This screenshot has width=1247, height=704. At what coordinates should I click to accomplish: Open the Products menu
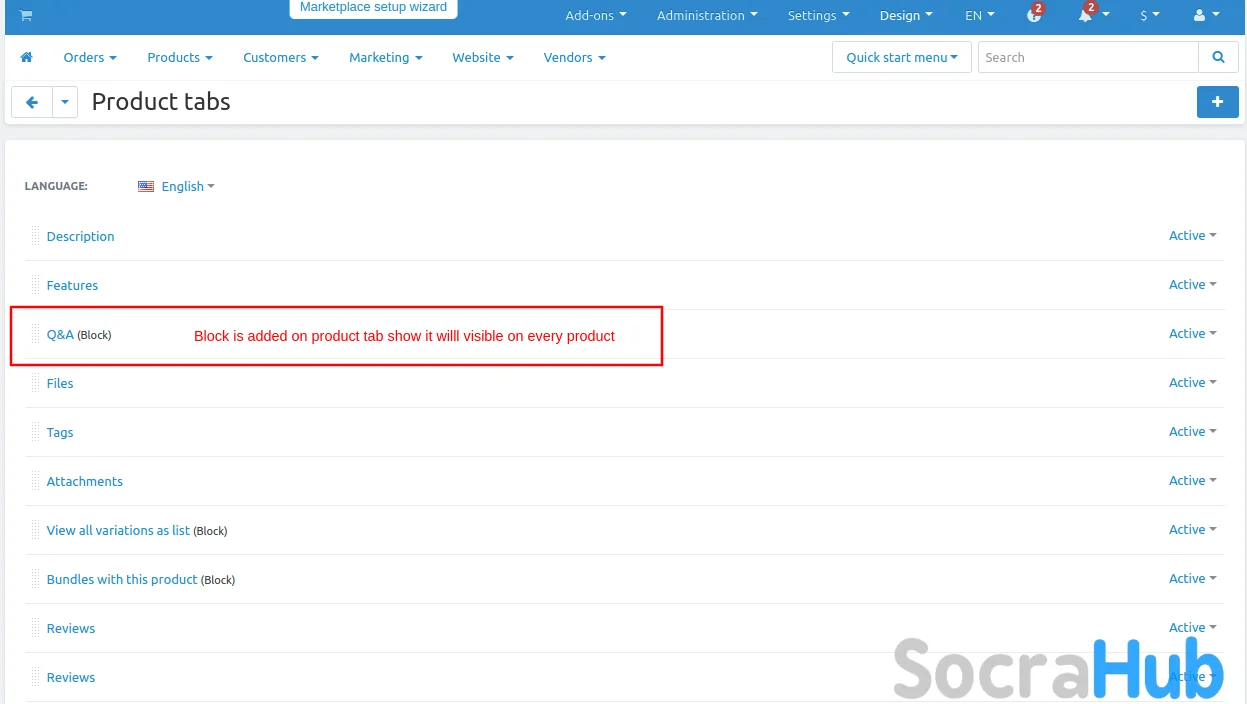[179, 58]
